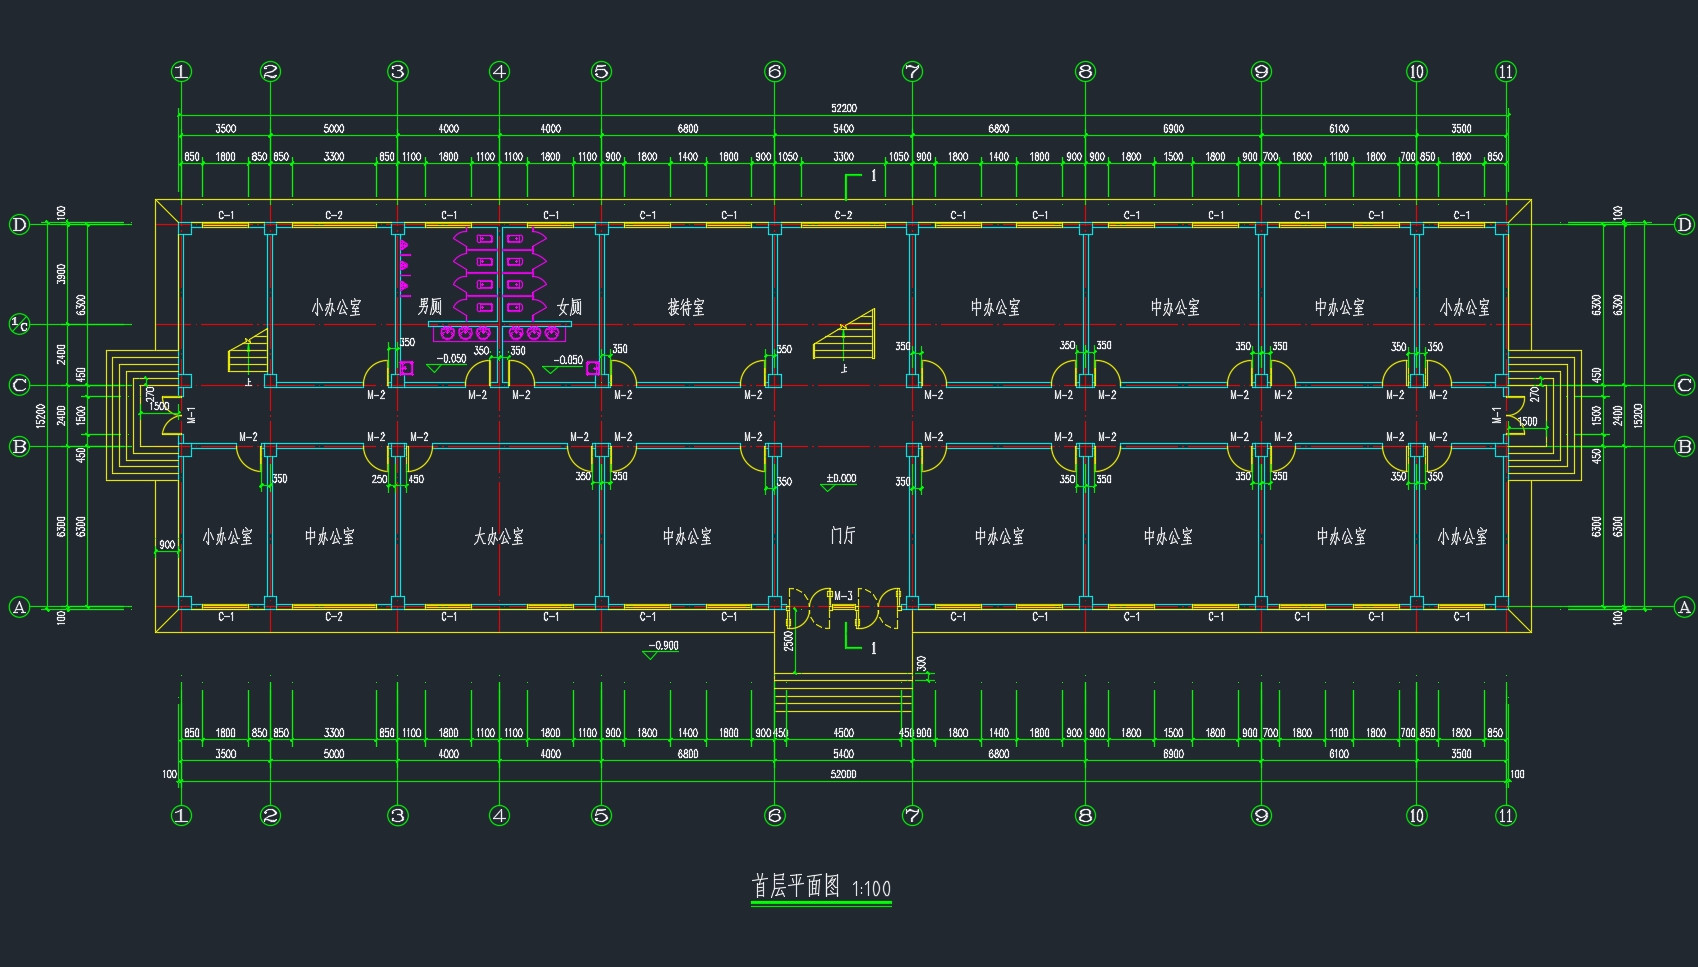Screen dimensions: 1698x967
Task: Select axis bubble D left of the plan
Action: (x=19, y=224)
